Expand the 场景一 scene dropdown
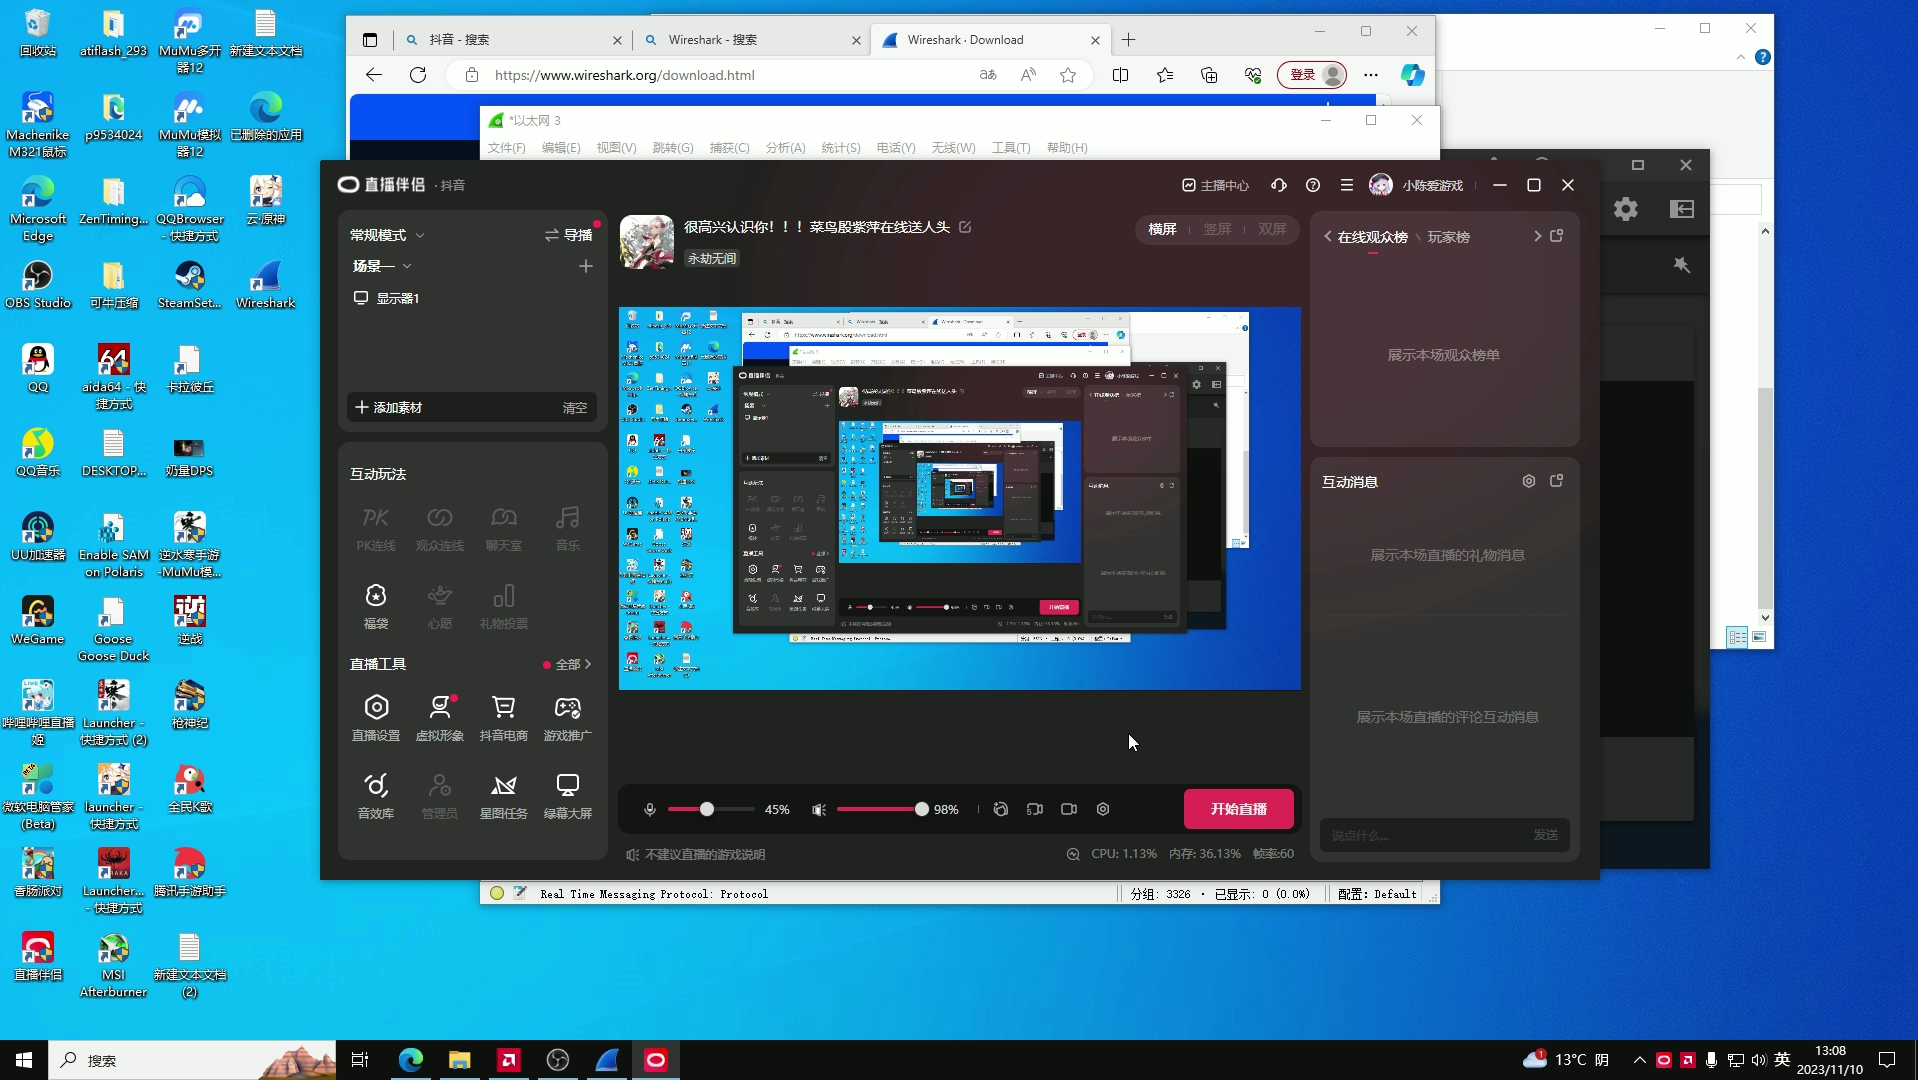This screenshot has width=1918, height=1080. pyautogui.click(x=382, y=266)
